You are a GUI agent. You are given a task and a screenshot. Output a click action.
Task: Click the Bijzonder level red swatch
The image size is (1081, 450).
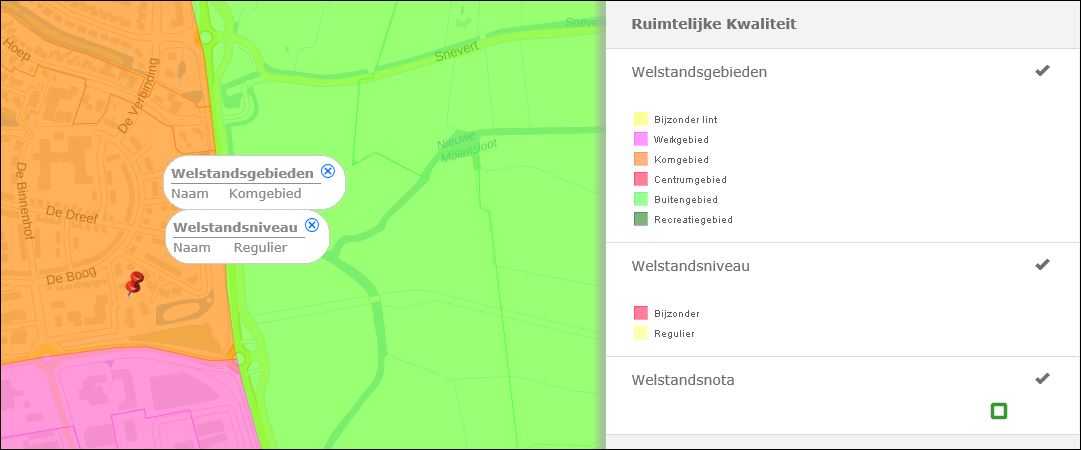pyautogui.click(x=640, y=313)
